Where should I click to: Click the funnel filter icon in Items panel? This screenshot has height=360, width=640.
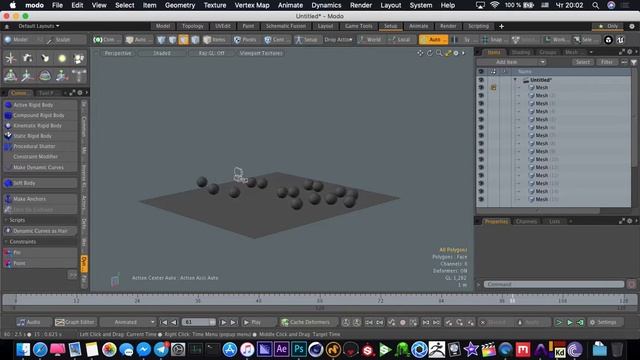click(633, 62)
